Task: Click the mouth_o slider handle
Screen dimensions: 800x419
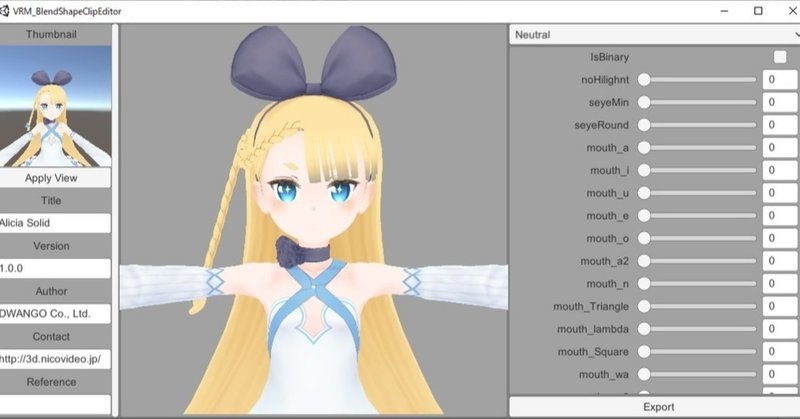Action: [644, 238]
